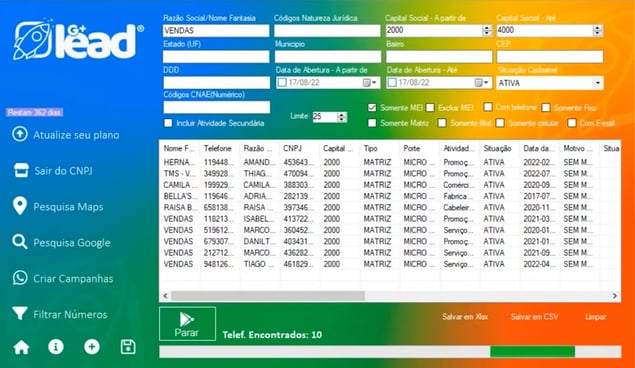Open the home icon in sidebar

click(x=21, y=347)
